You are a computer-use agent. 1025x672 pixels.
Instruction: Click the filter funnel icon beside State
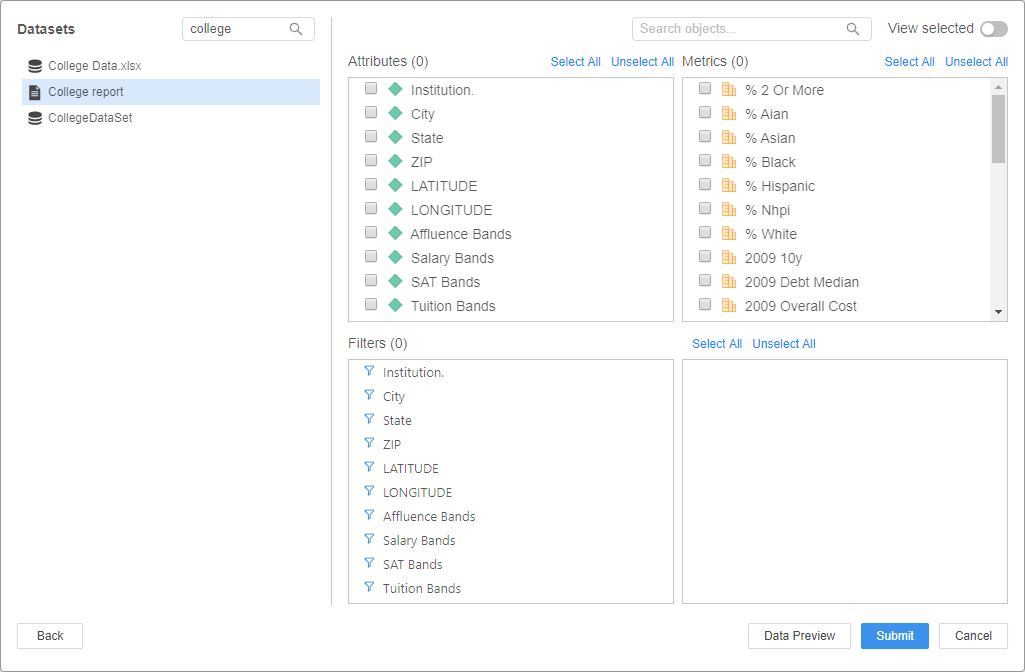[x=369, y=419]
